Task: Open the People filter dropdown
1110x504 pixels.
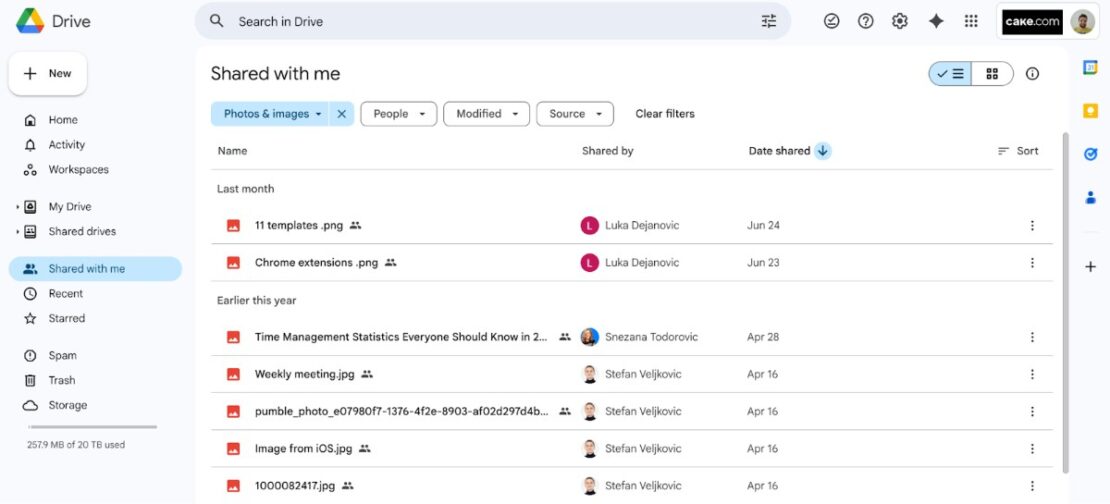Action: click(x=399, y=114)
